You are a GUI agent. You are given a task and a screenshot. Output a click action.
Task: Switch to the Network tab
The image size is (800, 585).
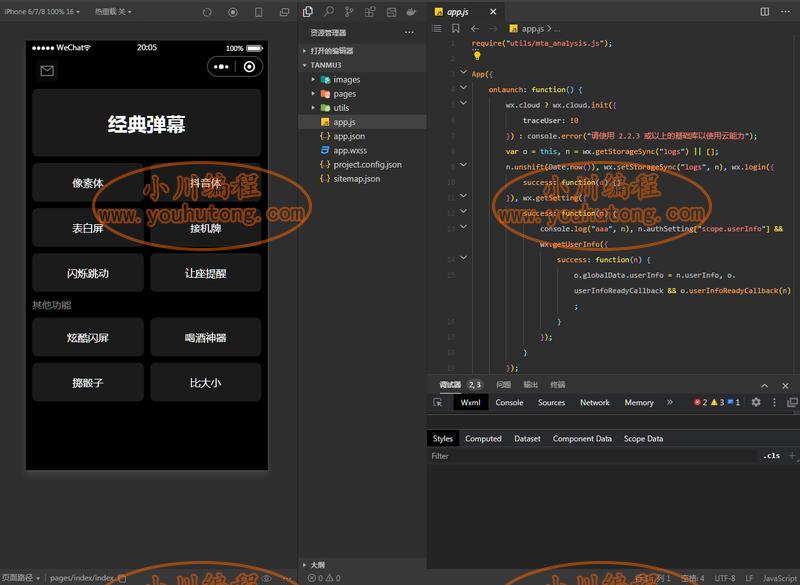click(x=595, y=402)
